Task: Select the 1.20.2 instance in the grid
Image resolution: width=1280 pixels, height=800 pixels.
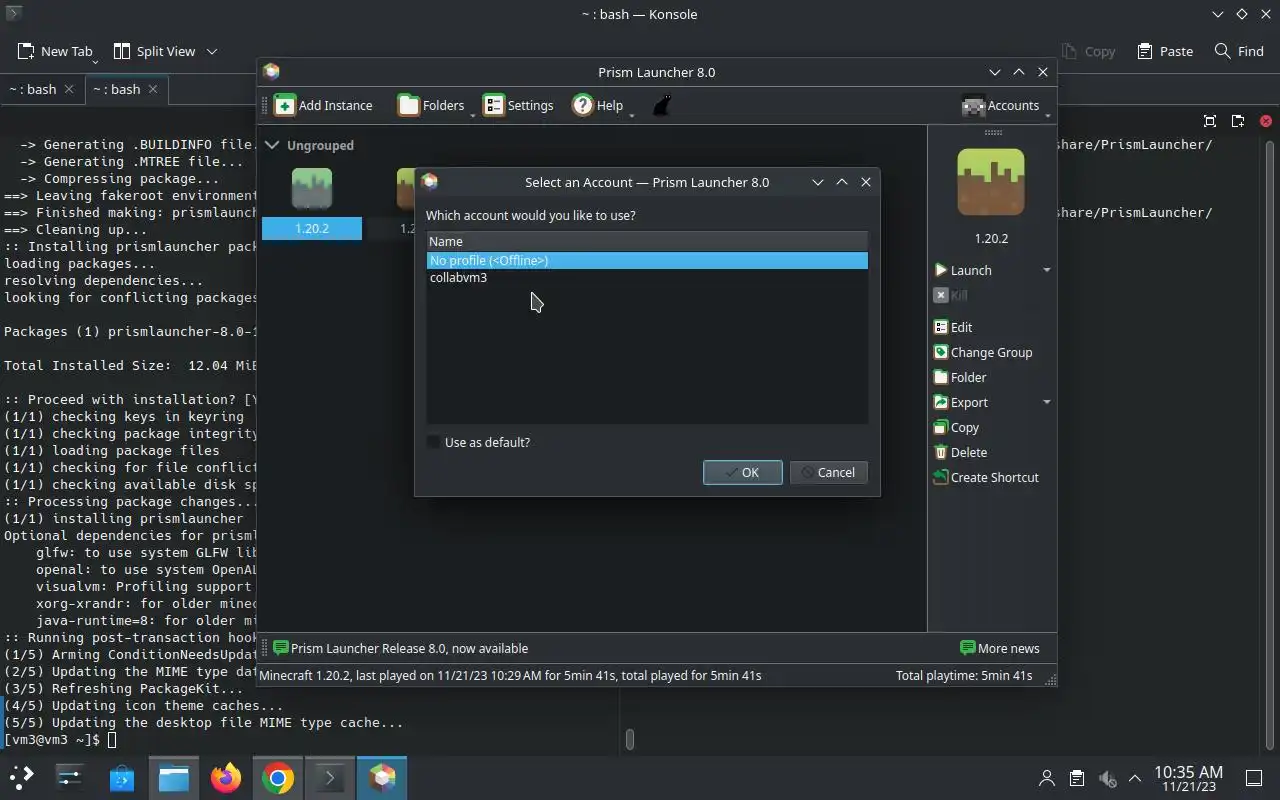Action: pos(312,203)
